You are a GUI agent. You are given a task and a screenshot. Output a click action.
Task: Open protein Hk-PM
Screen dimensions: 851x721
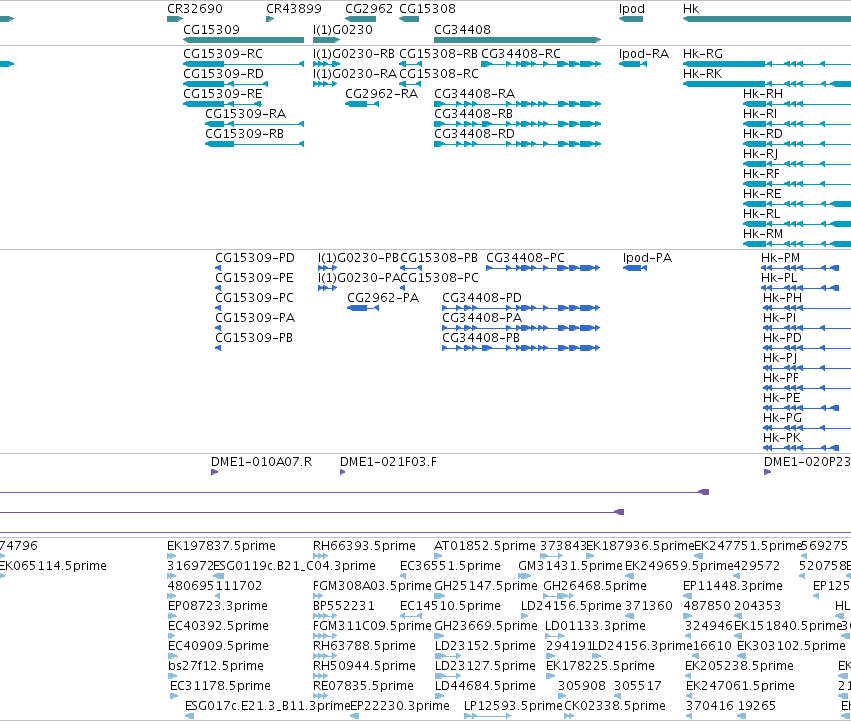[x=801, y=268]
